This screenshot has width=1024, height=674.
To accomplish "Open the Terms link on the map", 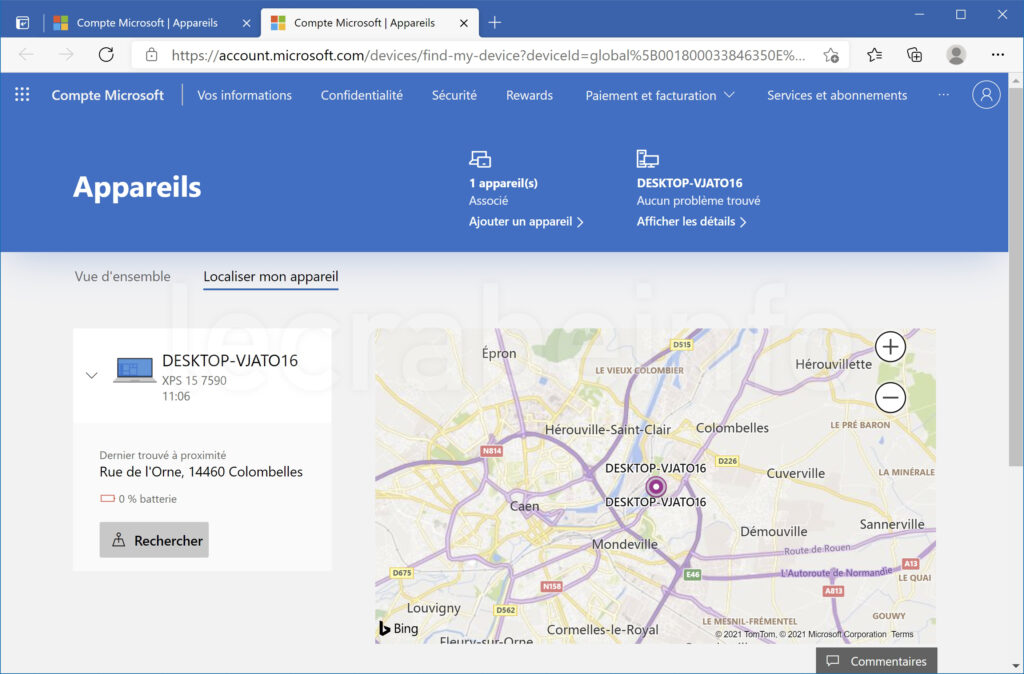I will [902, 634].
